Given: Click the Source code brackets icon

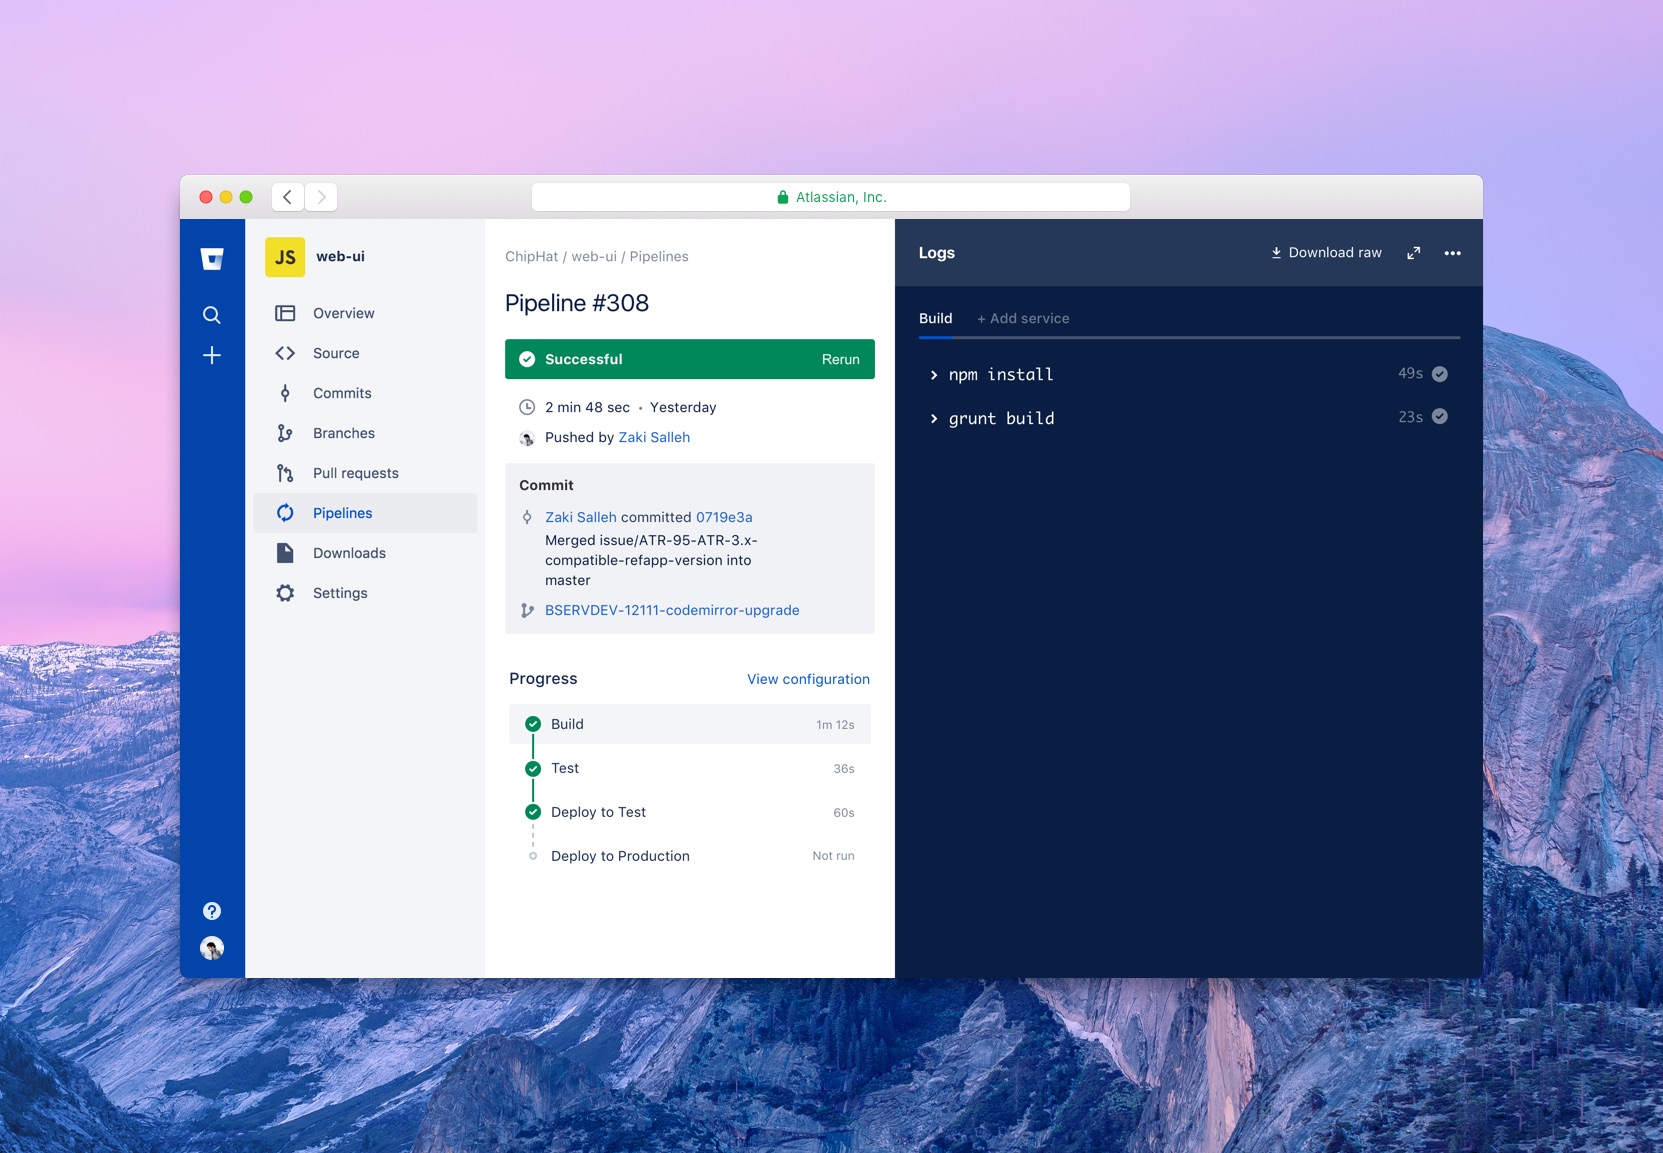Looking at the screenshot, I should pos(285,353).
